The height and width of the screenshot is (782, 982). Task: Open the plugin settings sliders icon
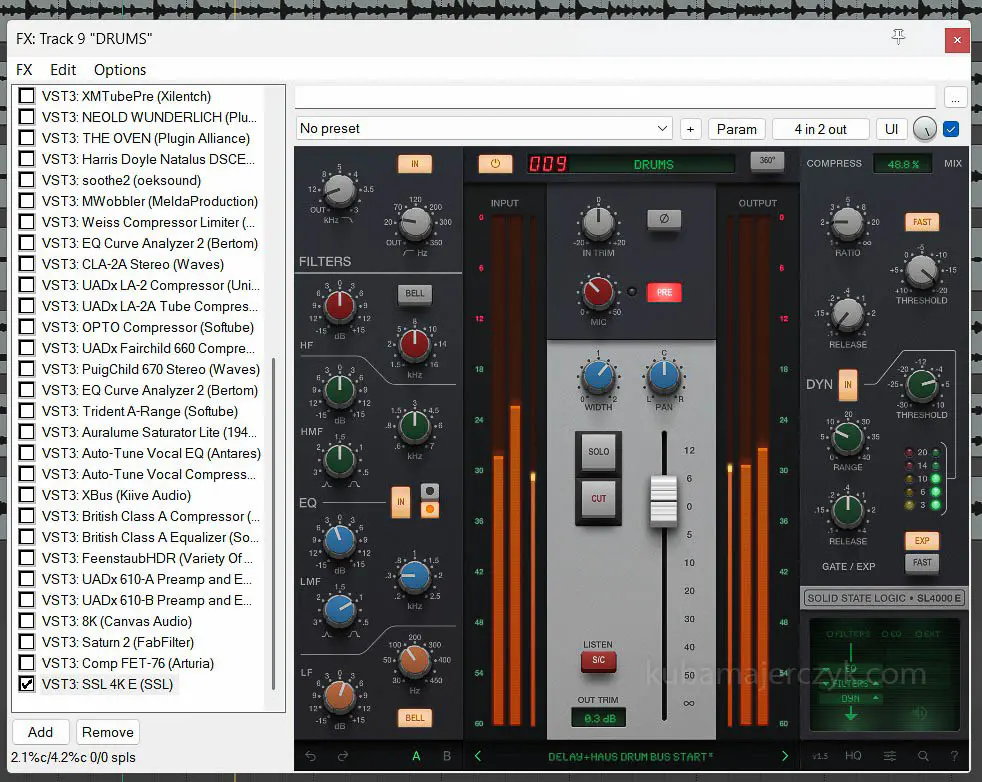click(x=889, y=757)
